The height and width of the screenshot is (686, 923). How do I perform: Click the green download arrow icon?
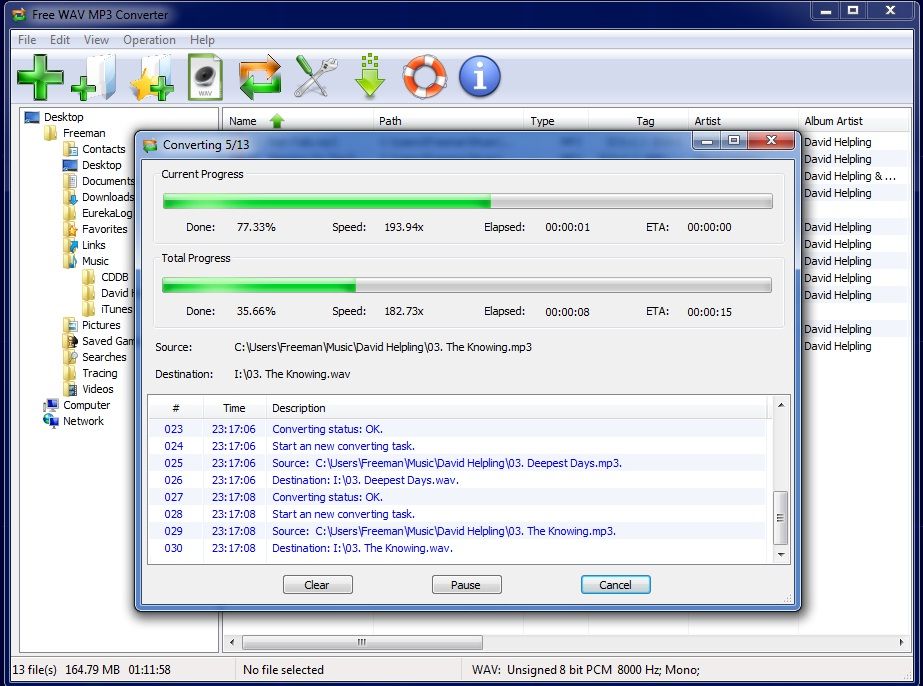tap(370, 76)
